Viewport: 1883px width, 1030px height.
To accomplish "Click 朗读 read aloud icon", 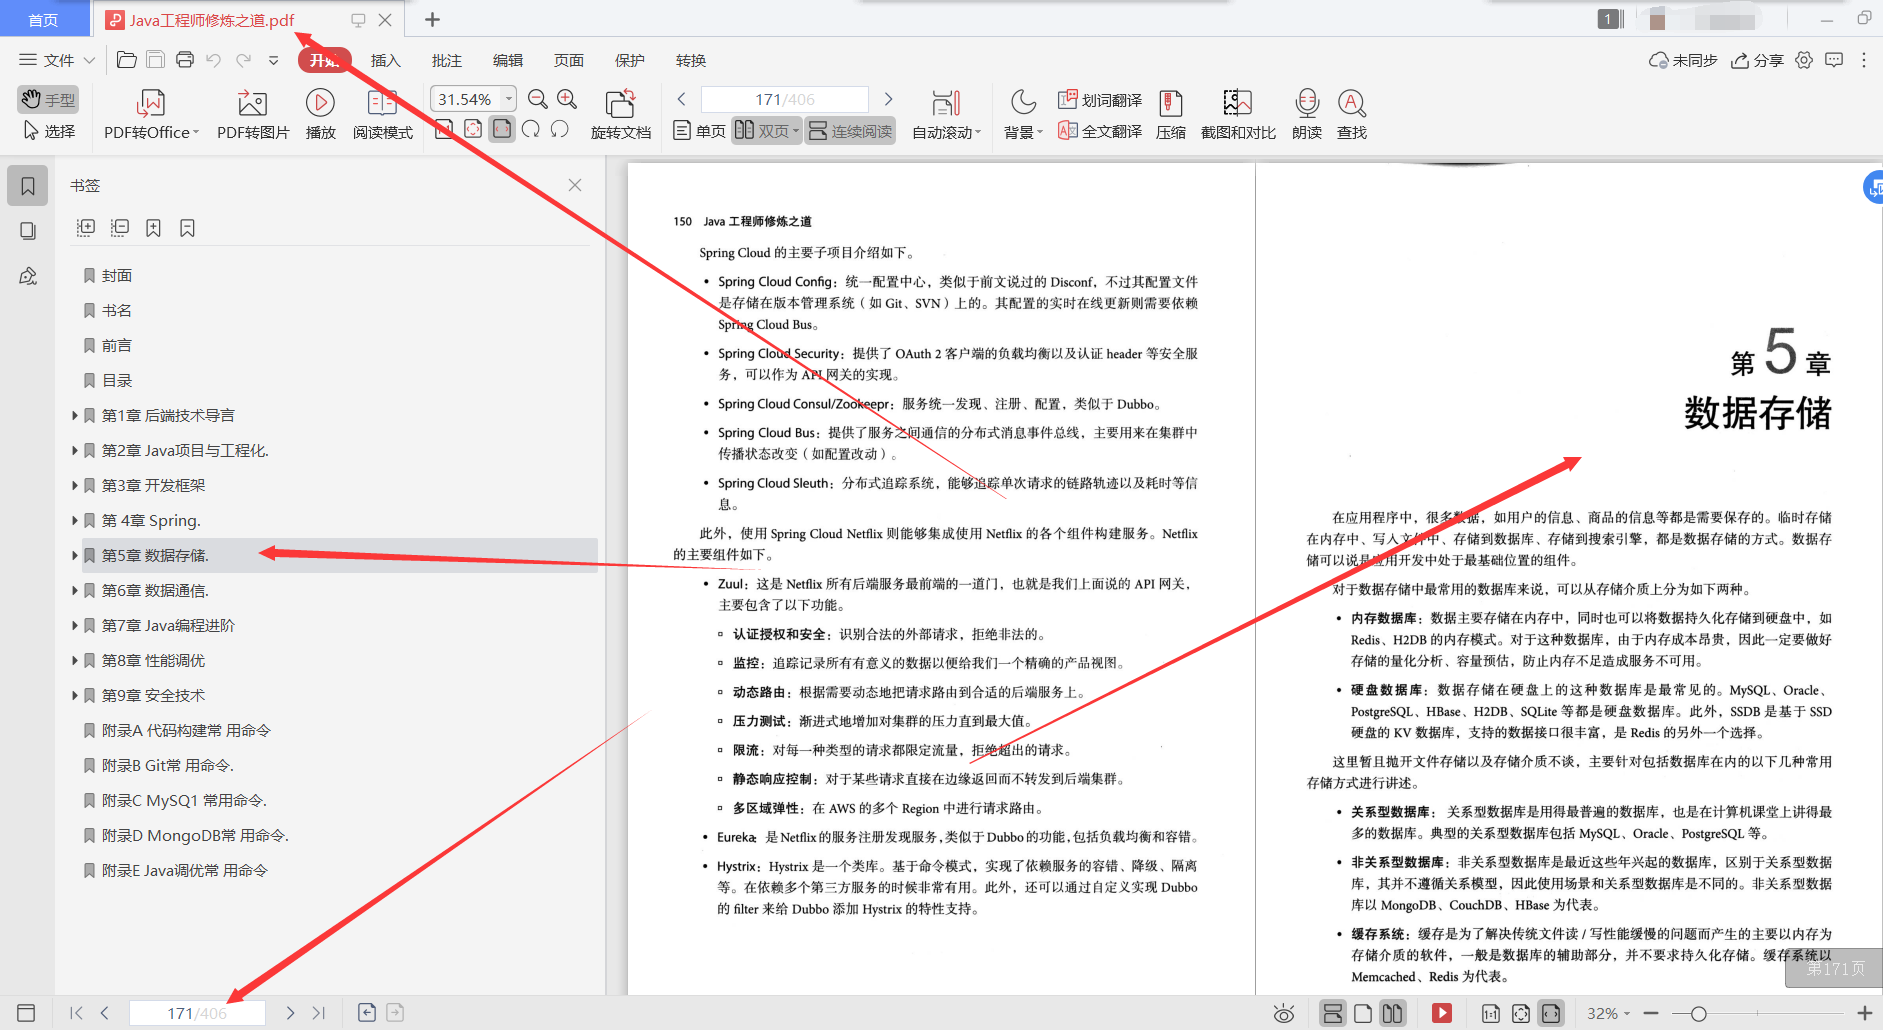I will coord(1306,114).
